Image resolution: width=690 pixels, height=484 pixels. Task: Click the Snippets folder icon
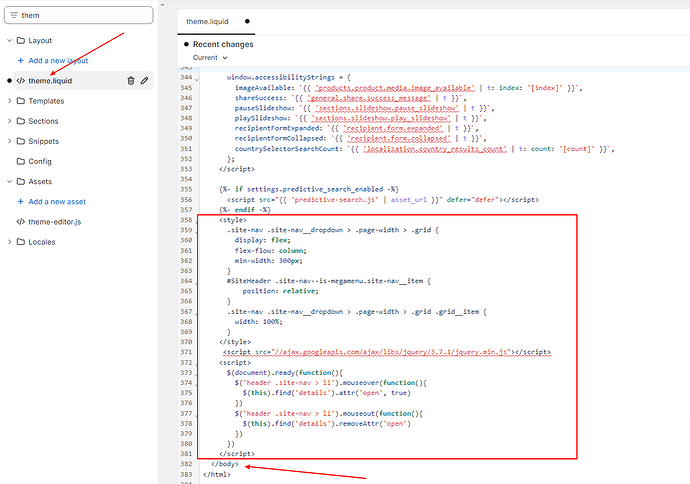click(21, 141)
